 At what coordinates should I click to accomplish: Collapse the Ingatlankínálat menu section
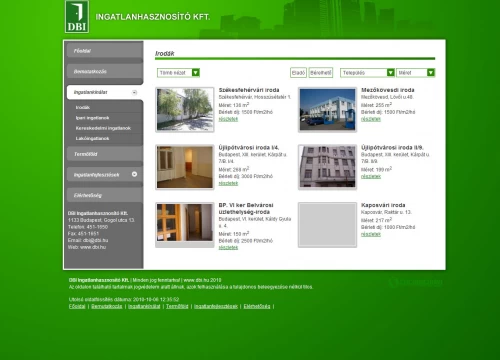click(134, 92)
